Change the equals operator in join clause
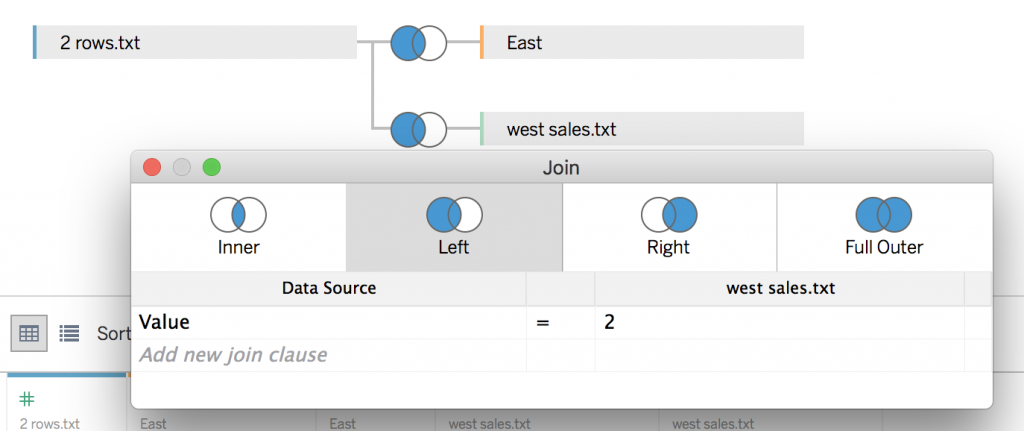 pos(560,323)
